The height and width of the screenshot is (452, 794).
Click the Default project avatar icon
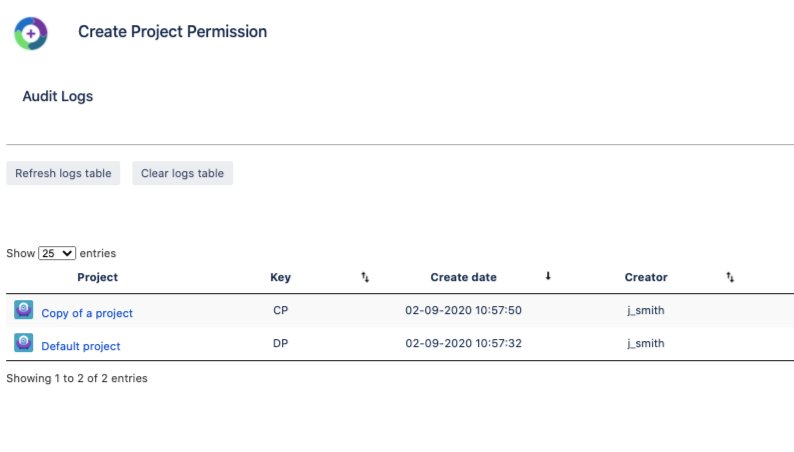[x=24, y=344]
